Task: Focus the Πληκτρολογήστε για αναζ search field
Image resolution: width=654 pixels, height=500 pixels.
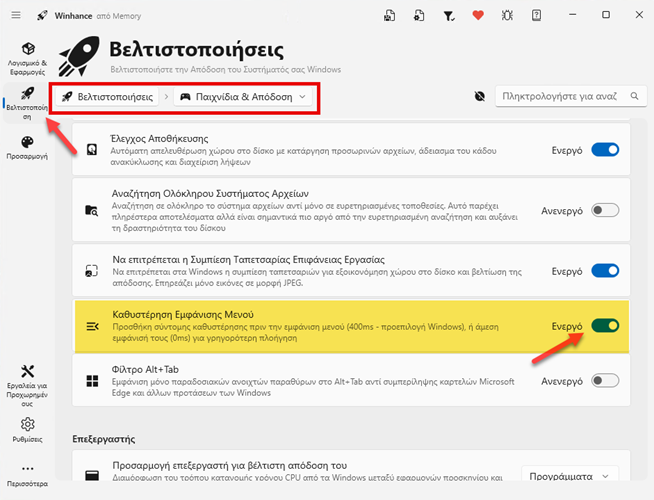Action: click(x=571, y=96)
